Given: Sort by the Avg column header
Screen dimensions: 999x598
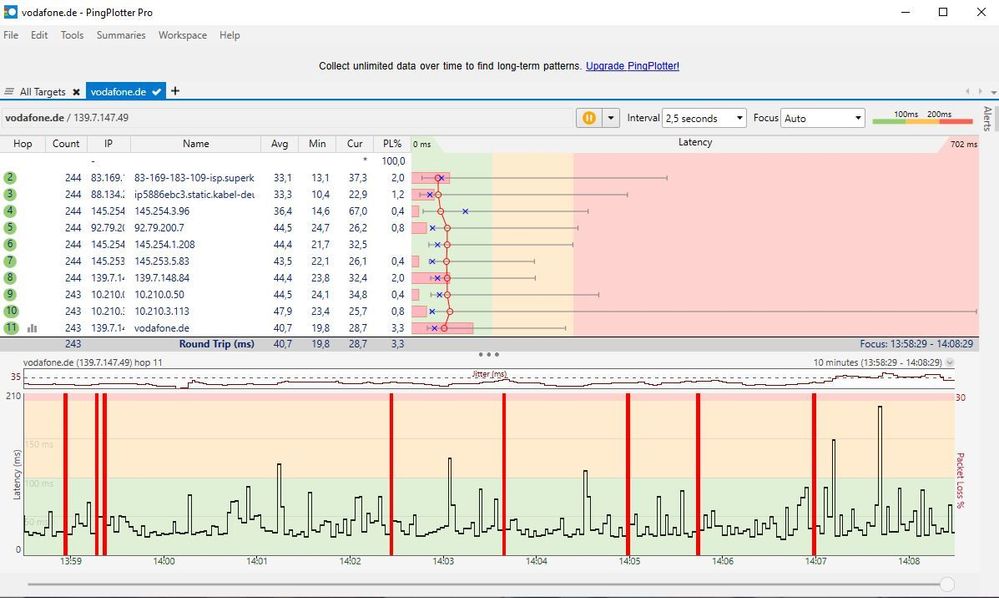Looking at the screenshot, I should click(x=280, y=143).
